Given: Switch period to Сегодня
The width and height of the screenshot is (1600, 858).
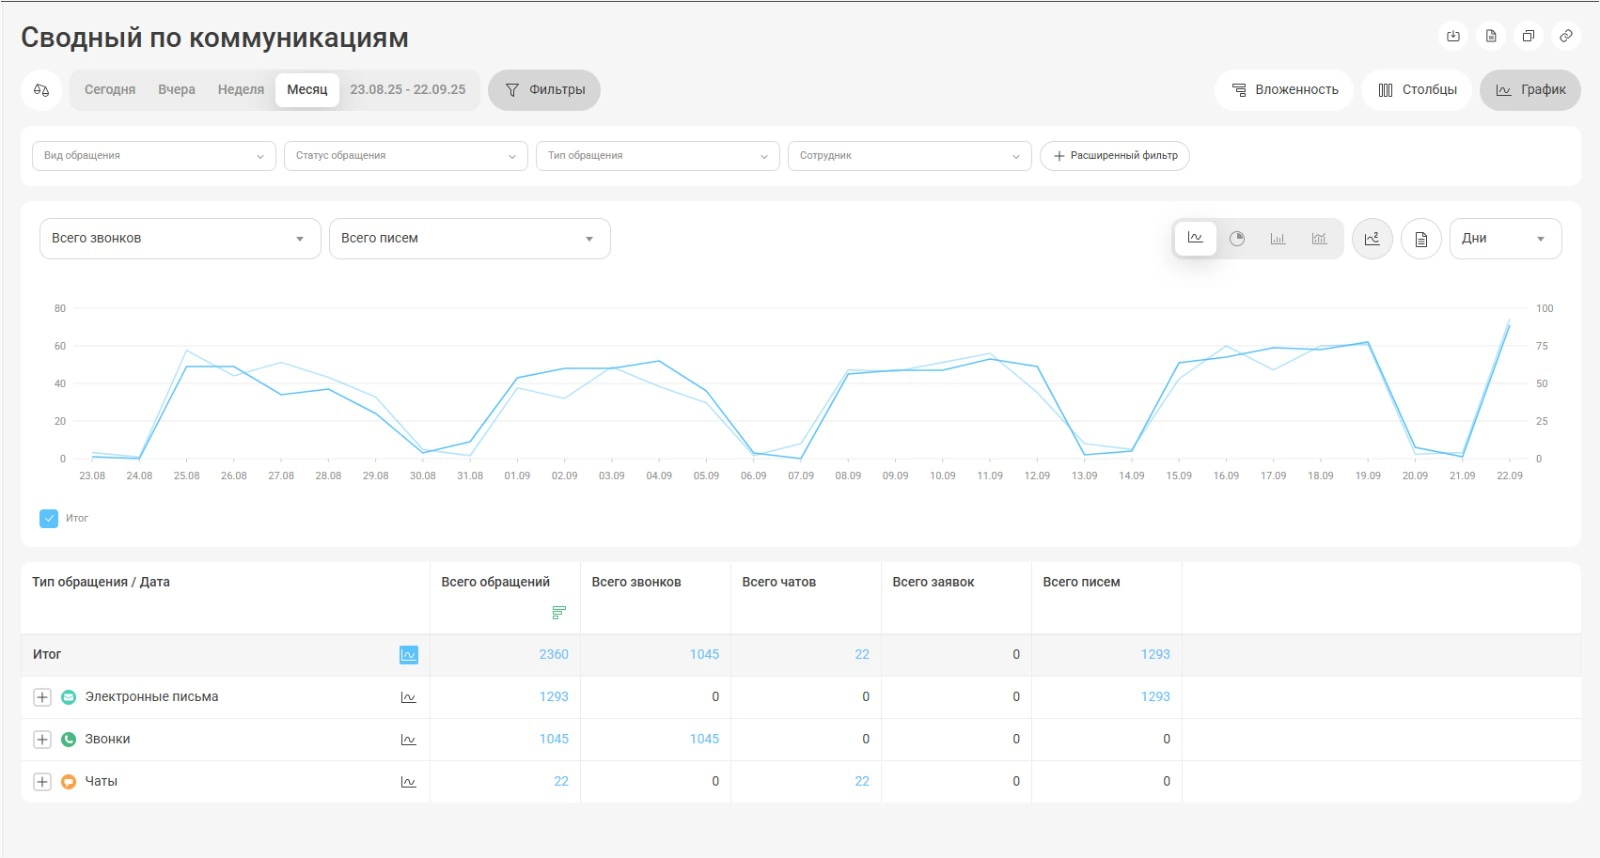Looking at the screenshot, I should (x=110, y=90).
